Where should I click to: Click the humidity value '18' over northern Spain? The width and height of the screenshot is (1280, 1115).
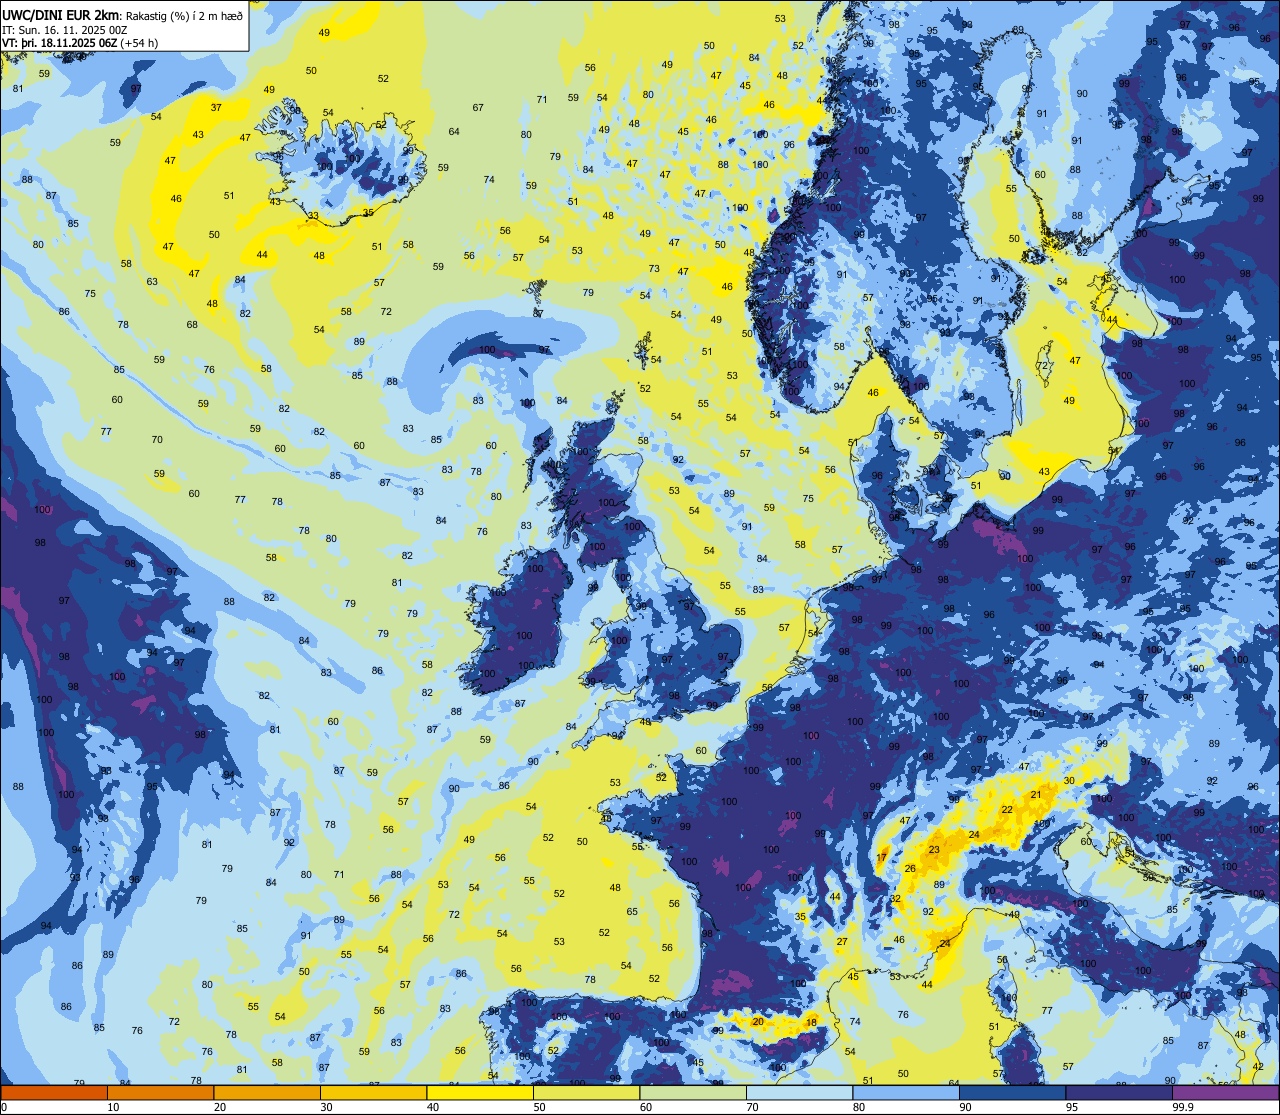812,1021
